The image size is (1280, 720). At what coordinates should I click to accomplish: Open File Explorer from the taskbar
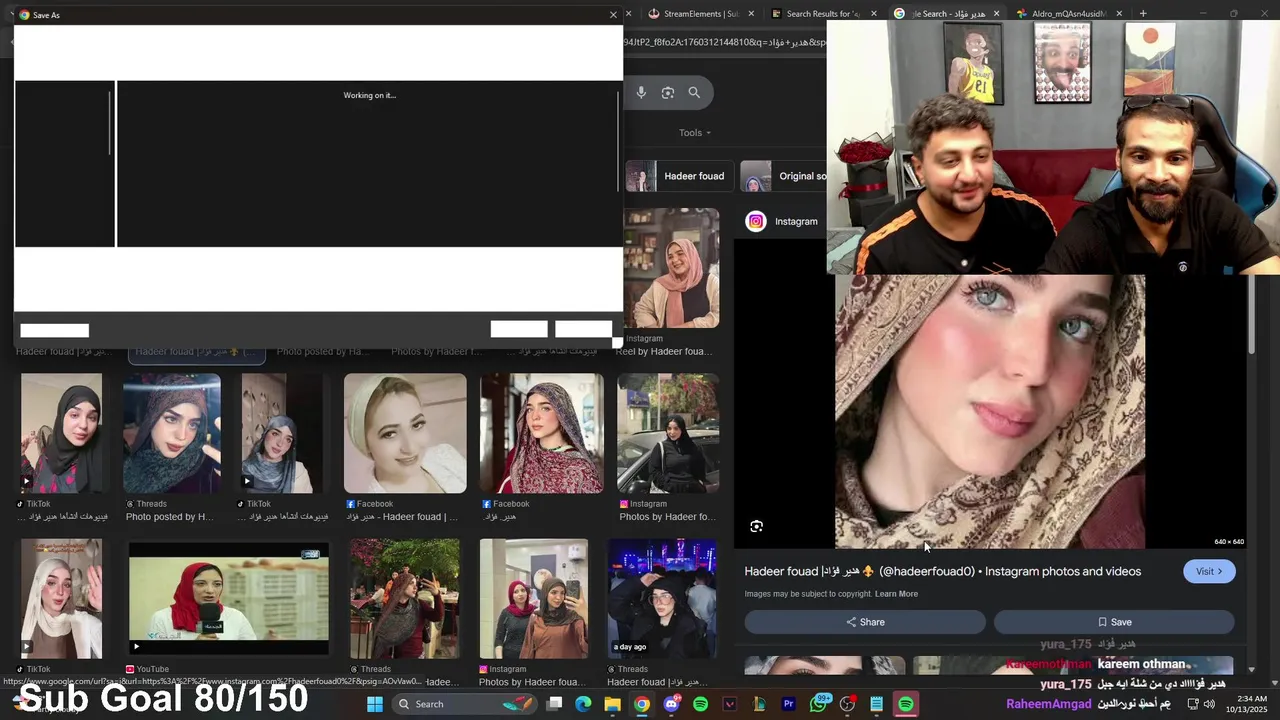click(612, 704)
